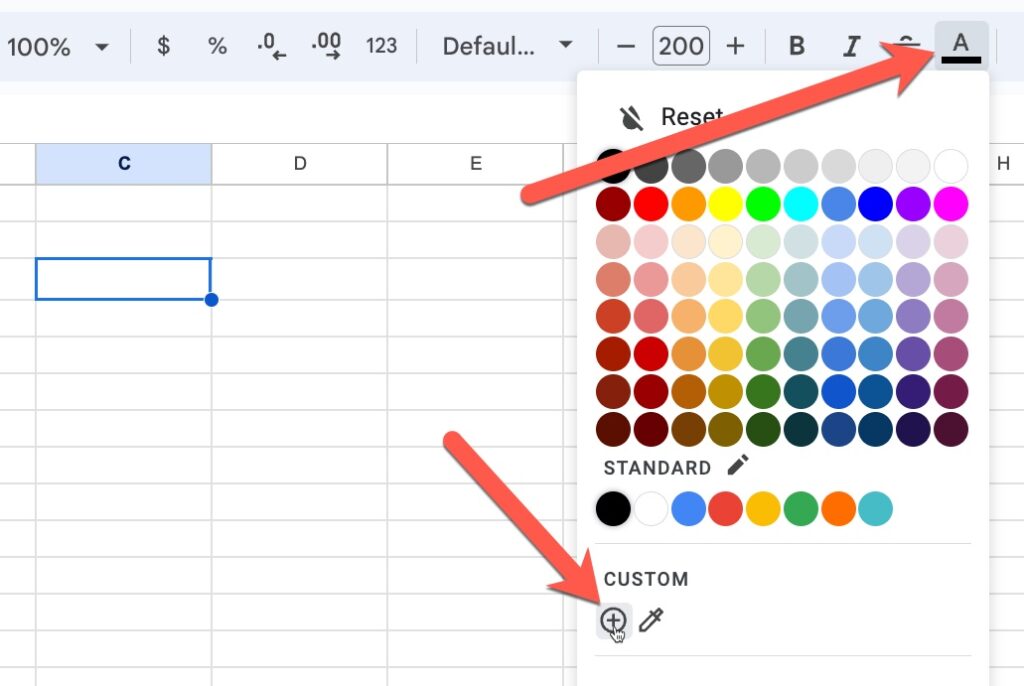Viewport: 1024px width, 686px height.
Task: Add a custom color with plus icon
Action: pos(612,621)
